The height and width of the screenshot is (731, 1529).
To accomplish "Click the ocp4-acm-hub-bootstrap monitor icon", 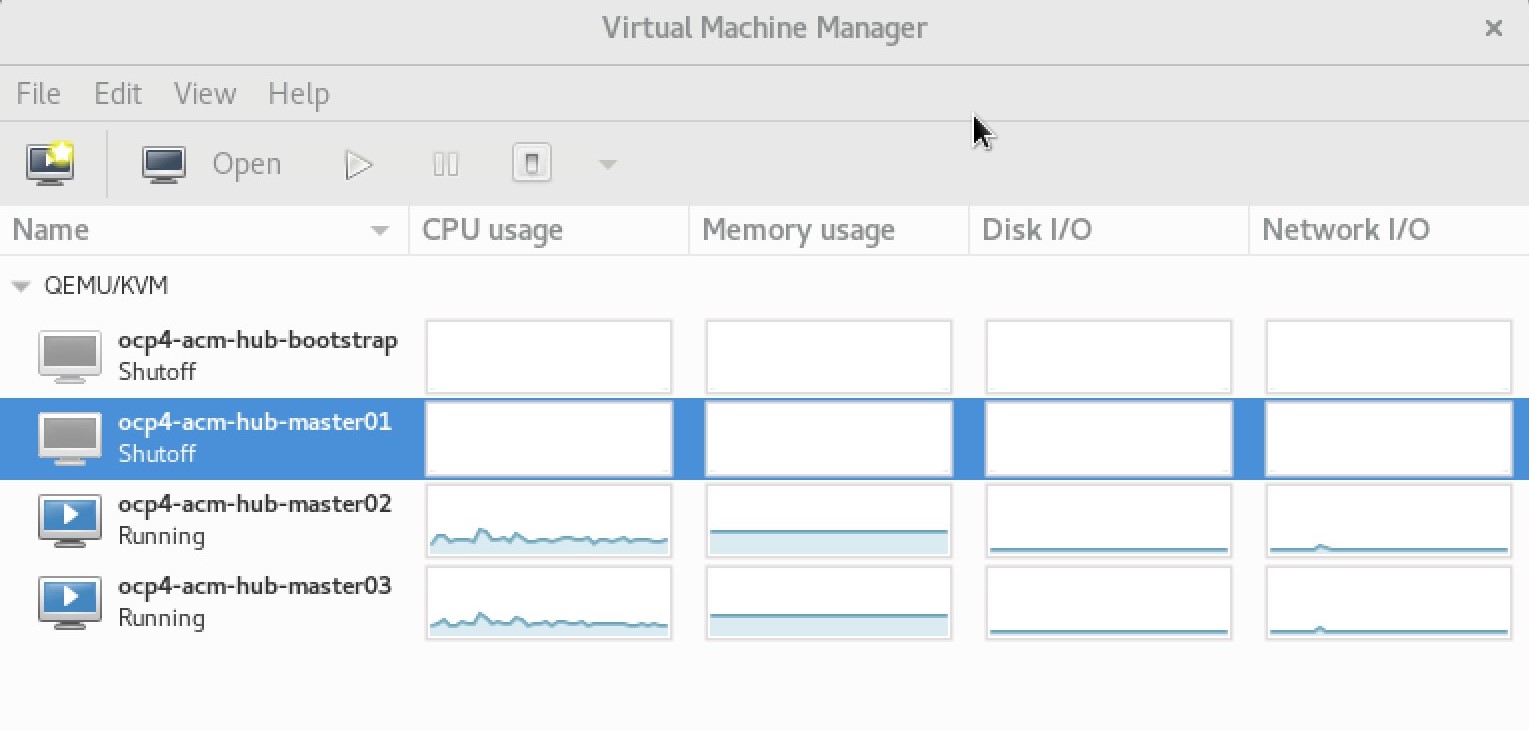I will click(70, 356).
